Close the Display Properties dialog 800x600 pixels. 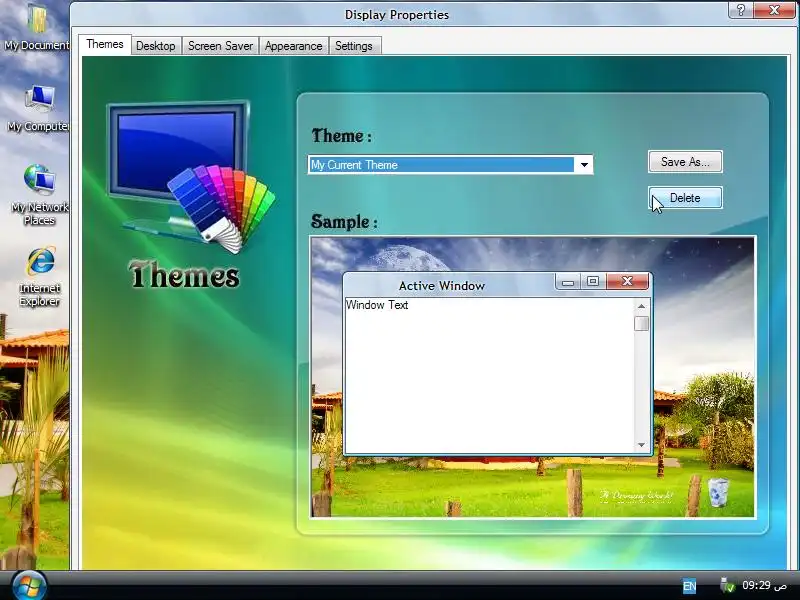point(774,10)
